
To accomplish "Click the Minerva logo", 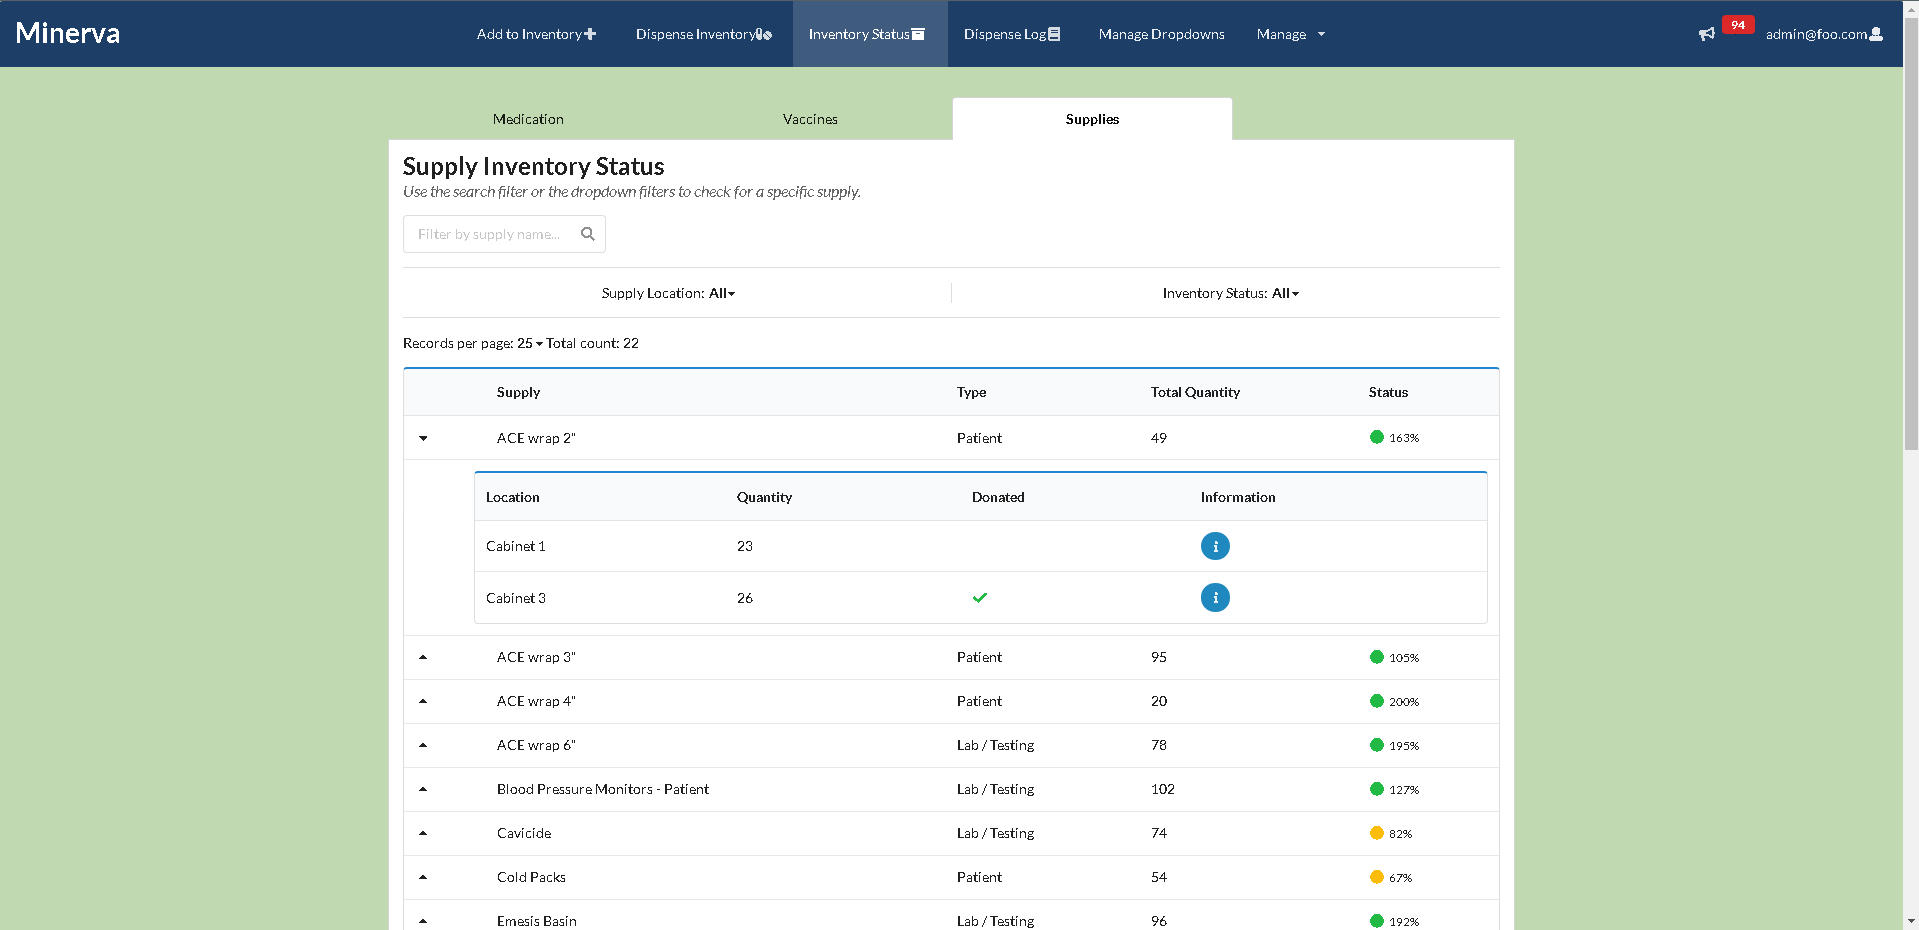I will coord(68,33).
